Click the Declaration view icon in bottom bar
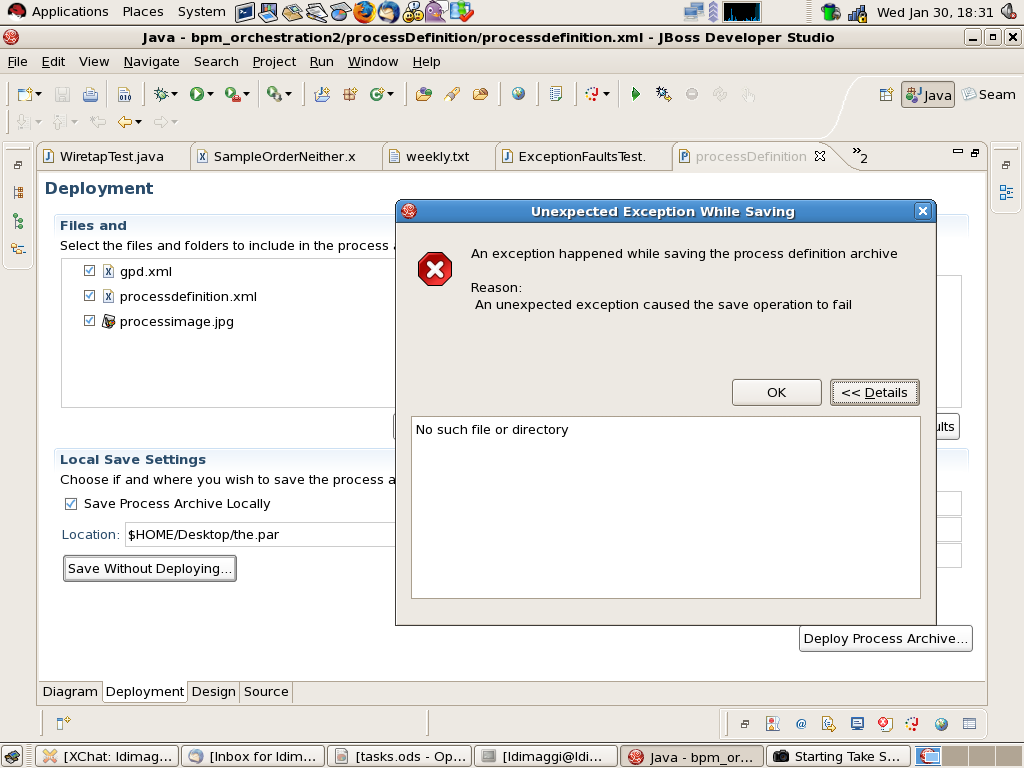 click(829, 724)
